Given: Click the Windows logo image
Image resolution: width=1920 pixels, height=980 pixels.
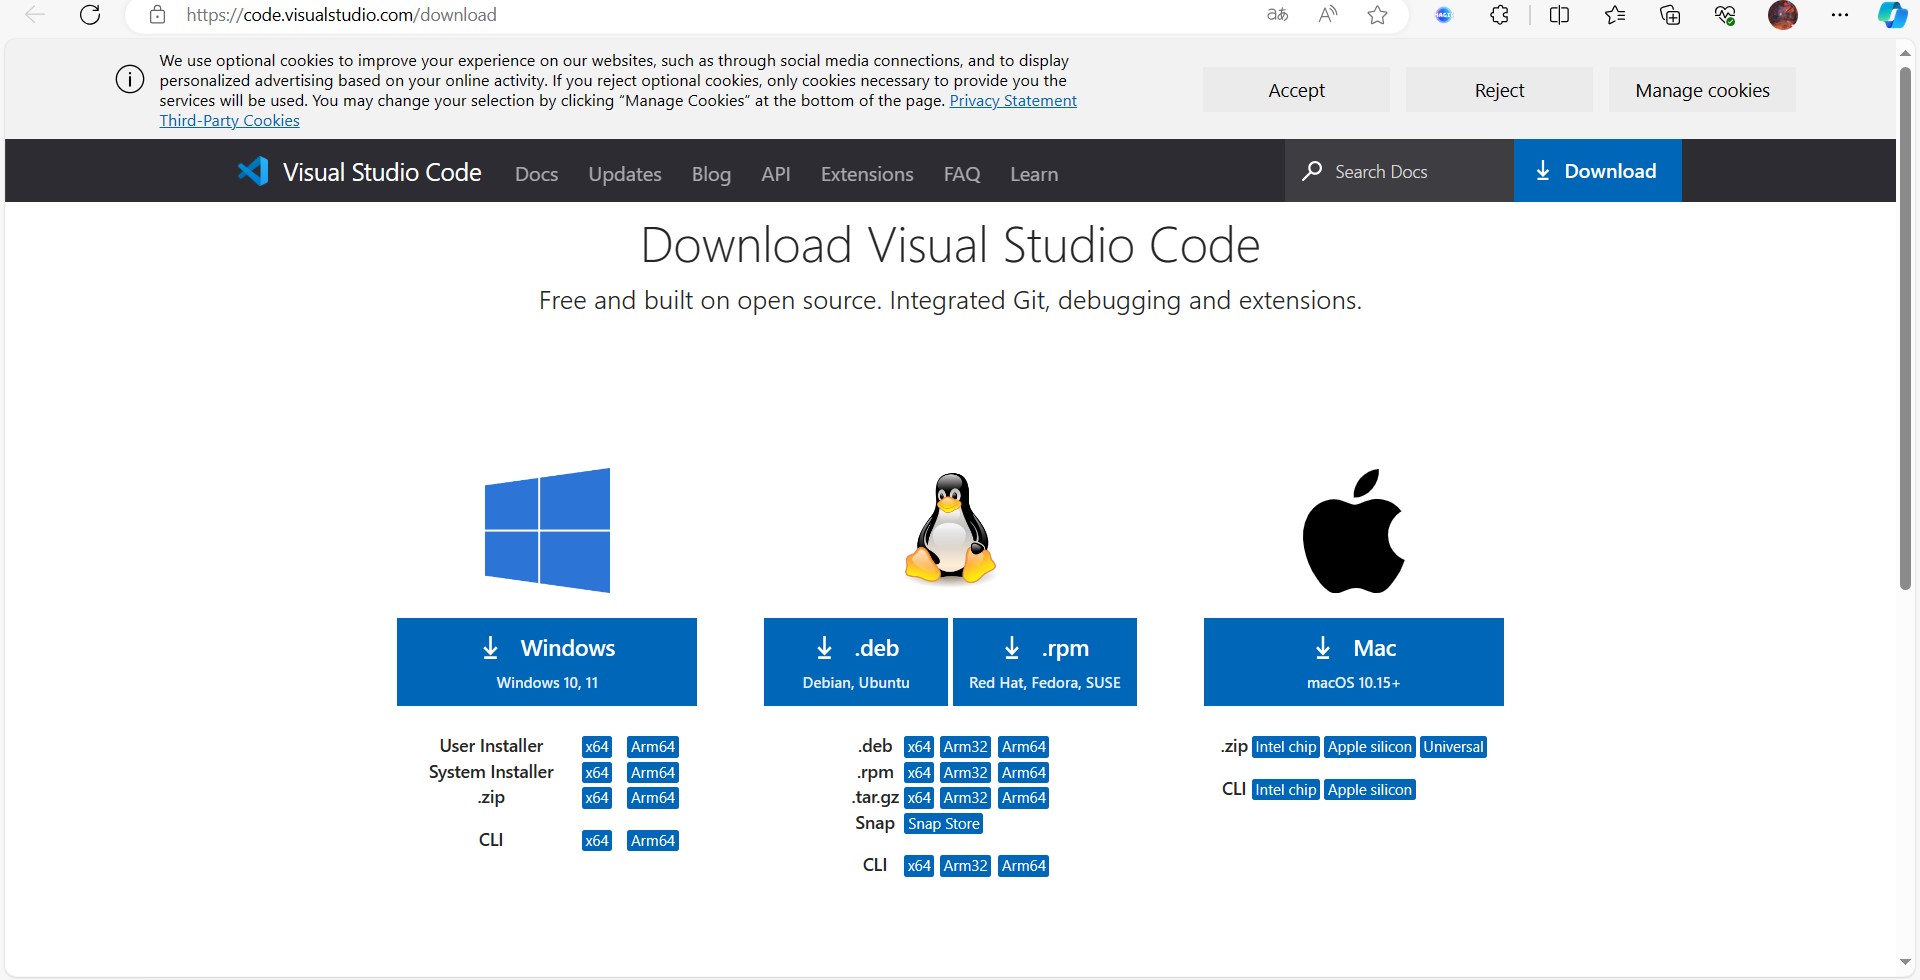Looking at the screenshot, I should pos(547,530).
